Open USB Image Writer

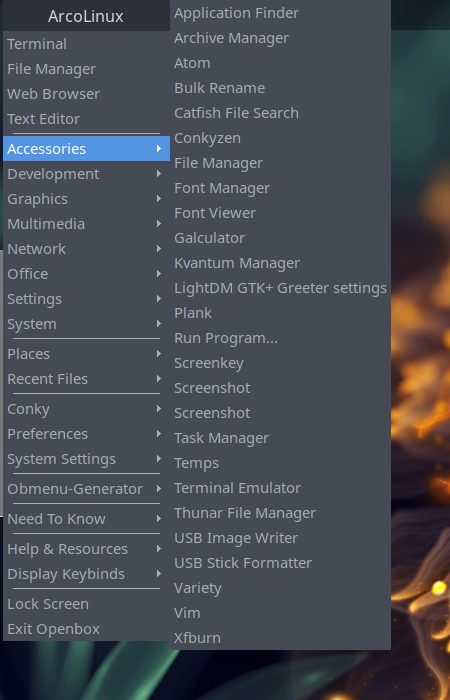click(x=280, y=538)
